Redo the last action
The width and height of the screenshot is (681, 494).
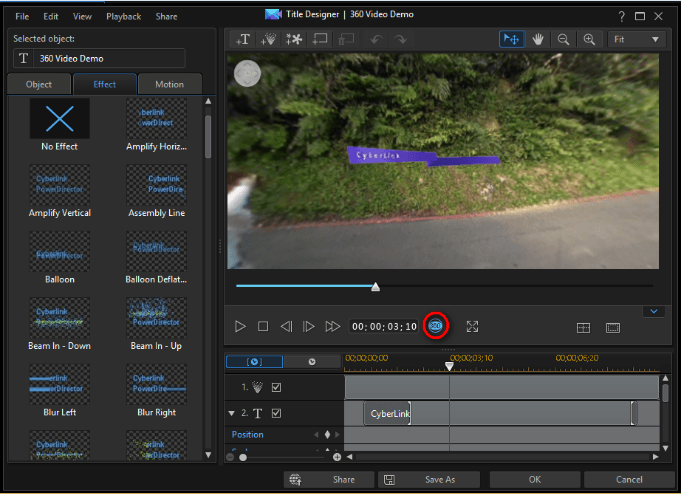pos(400,40)
